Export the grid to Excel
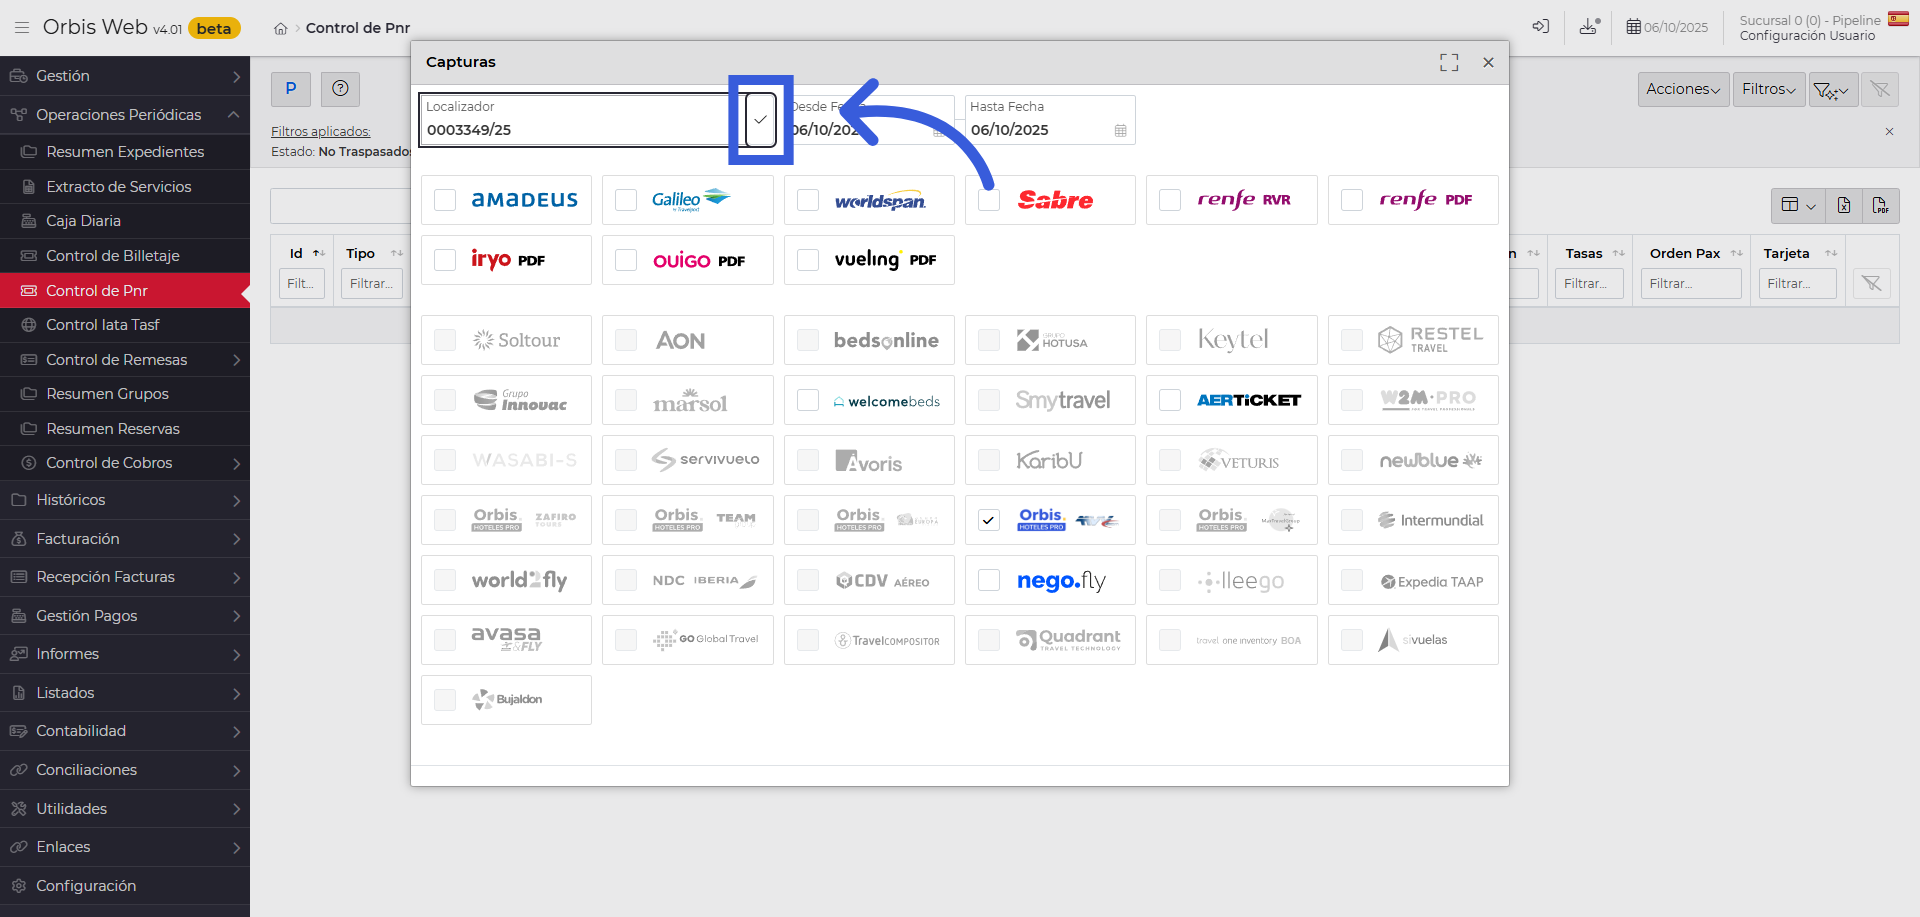The height and width of the screenshot is (917, 1920). [1844, 206]
